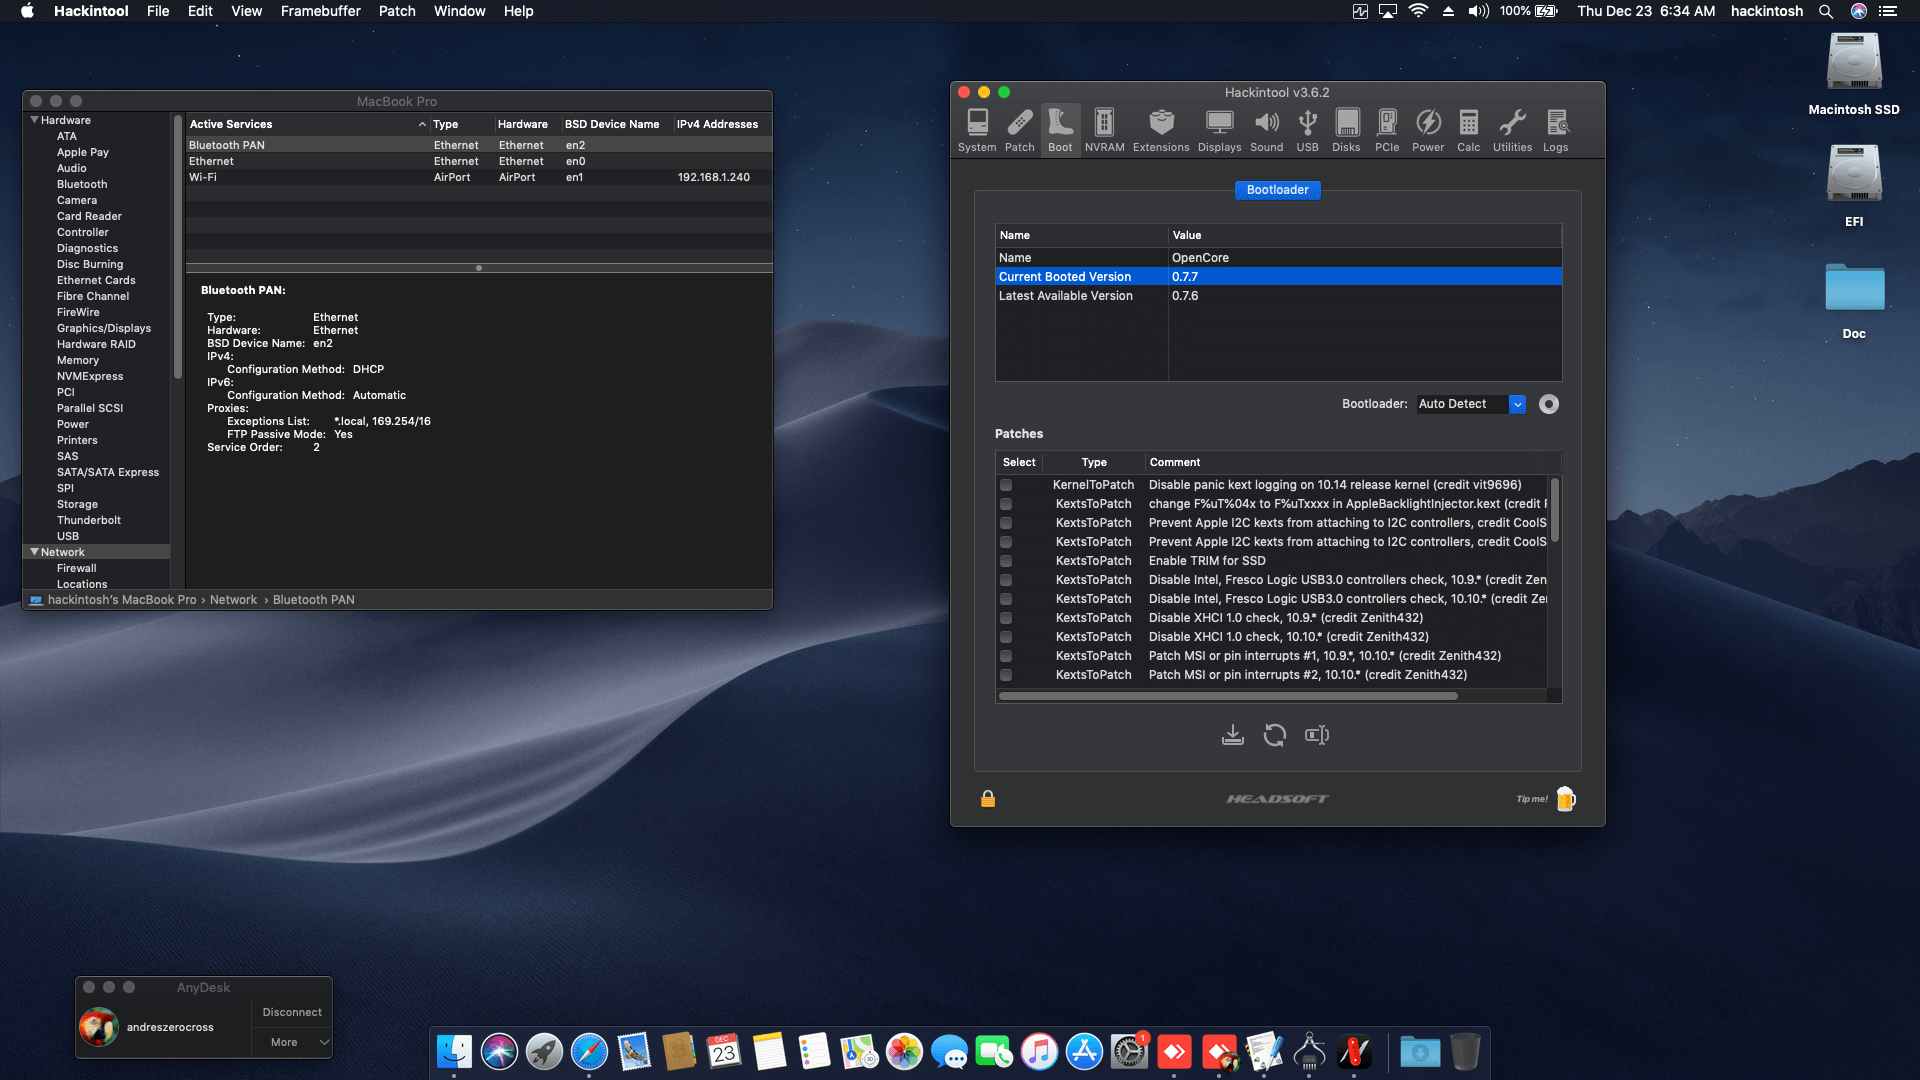Click Disconnect in the AnyDesk window
Image resolution: width=1920 pixels, height=1080 pixels.
pyautogui.click(x=291, y=1012)
